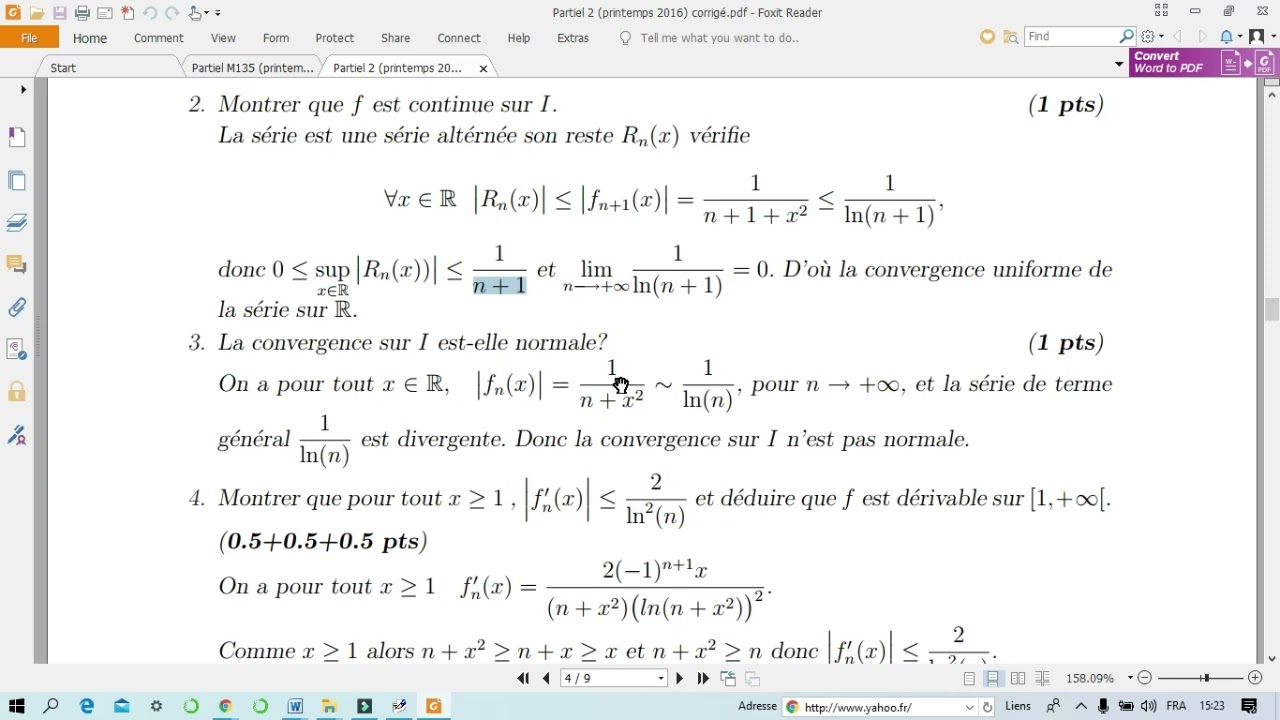
Task: Enable single page view mode
Action: [969, 678]
